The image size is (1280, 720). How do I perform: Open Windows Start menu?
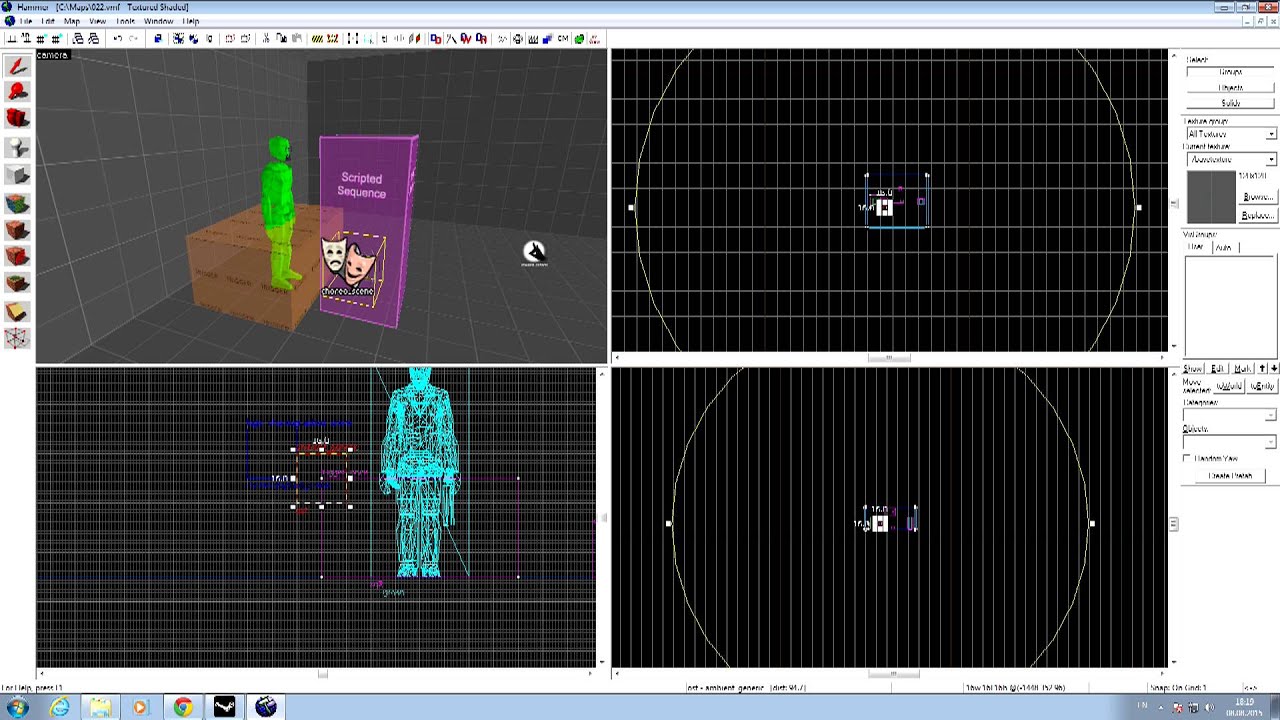pos(17,707)
